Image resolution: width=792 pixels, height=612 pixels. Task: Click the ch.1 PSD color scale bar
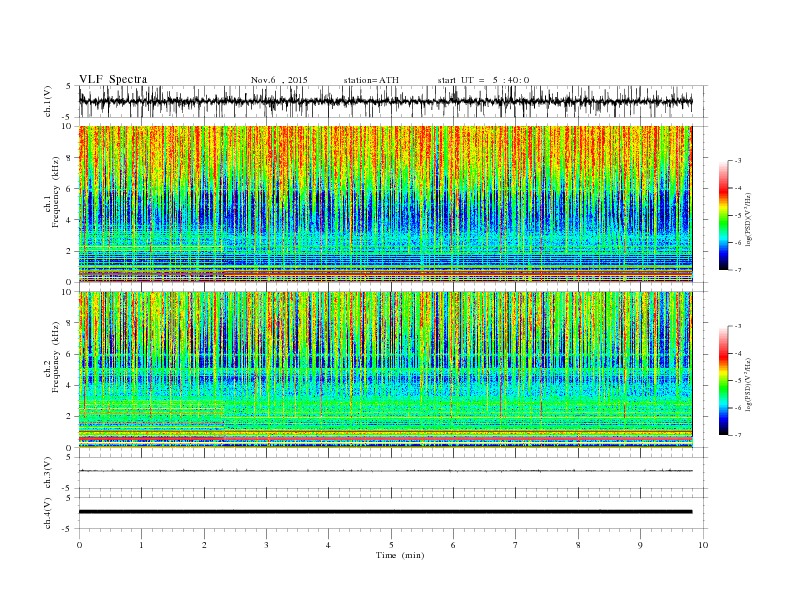point(724,215)
